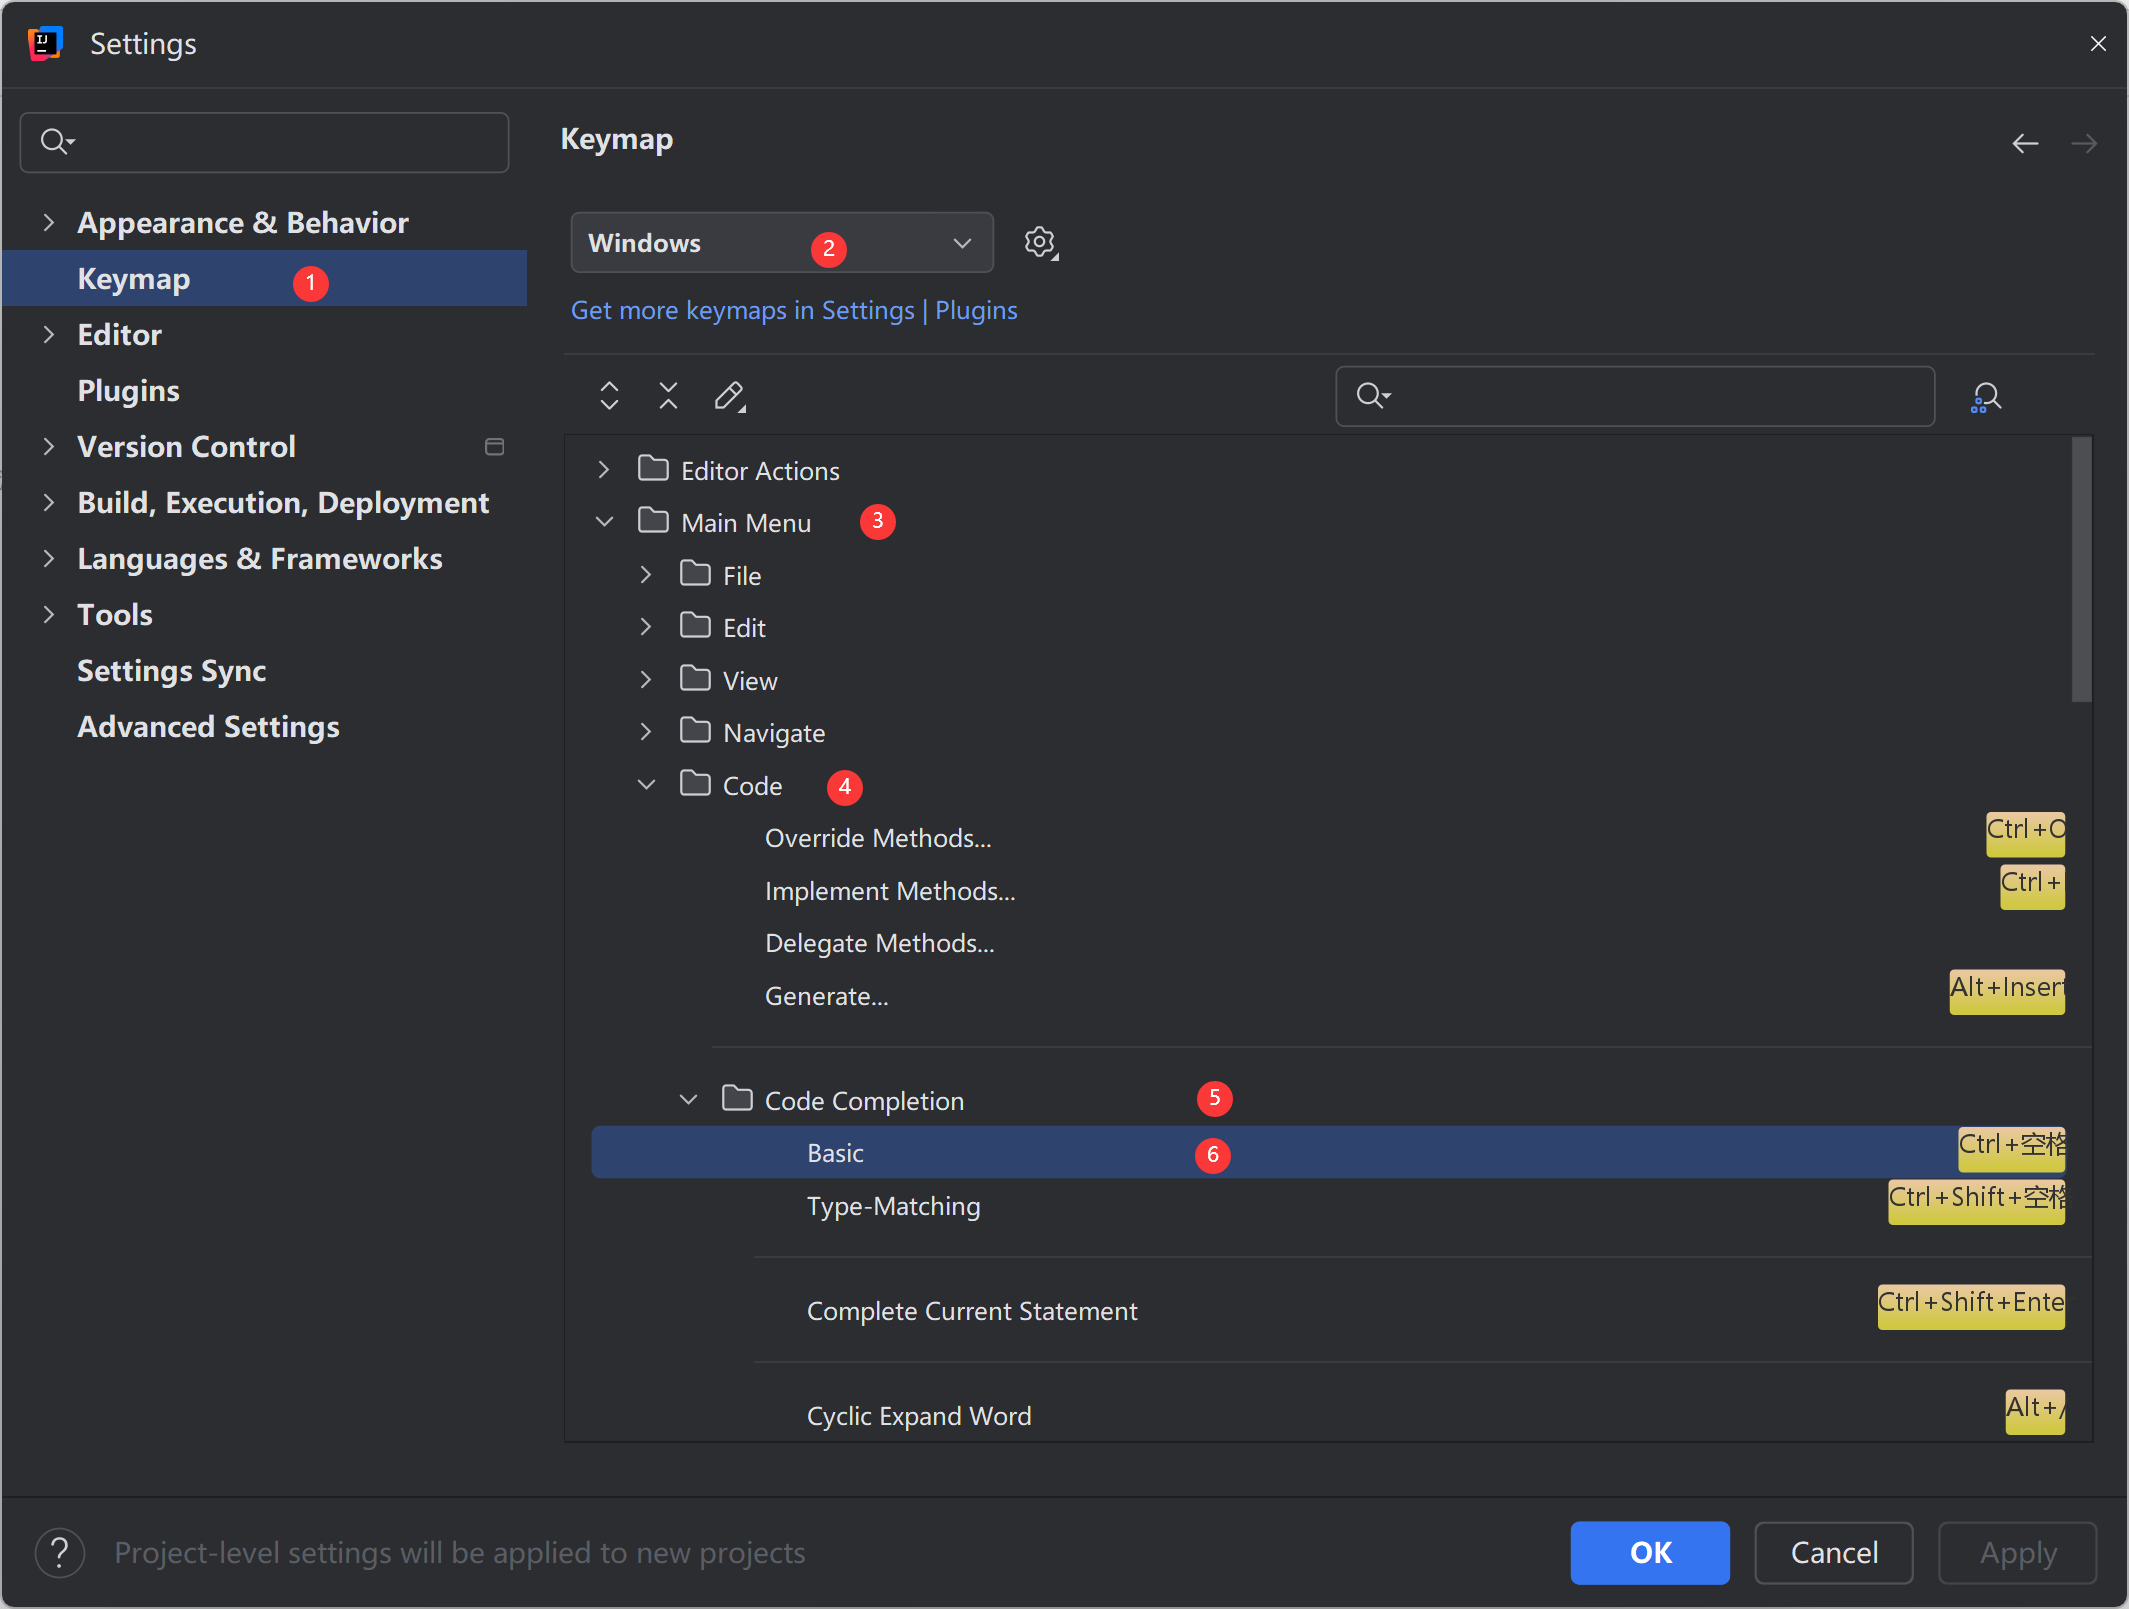
Task: Expand the Navigate folder in tree
Action: coord(646,733)
